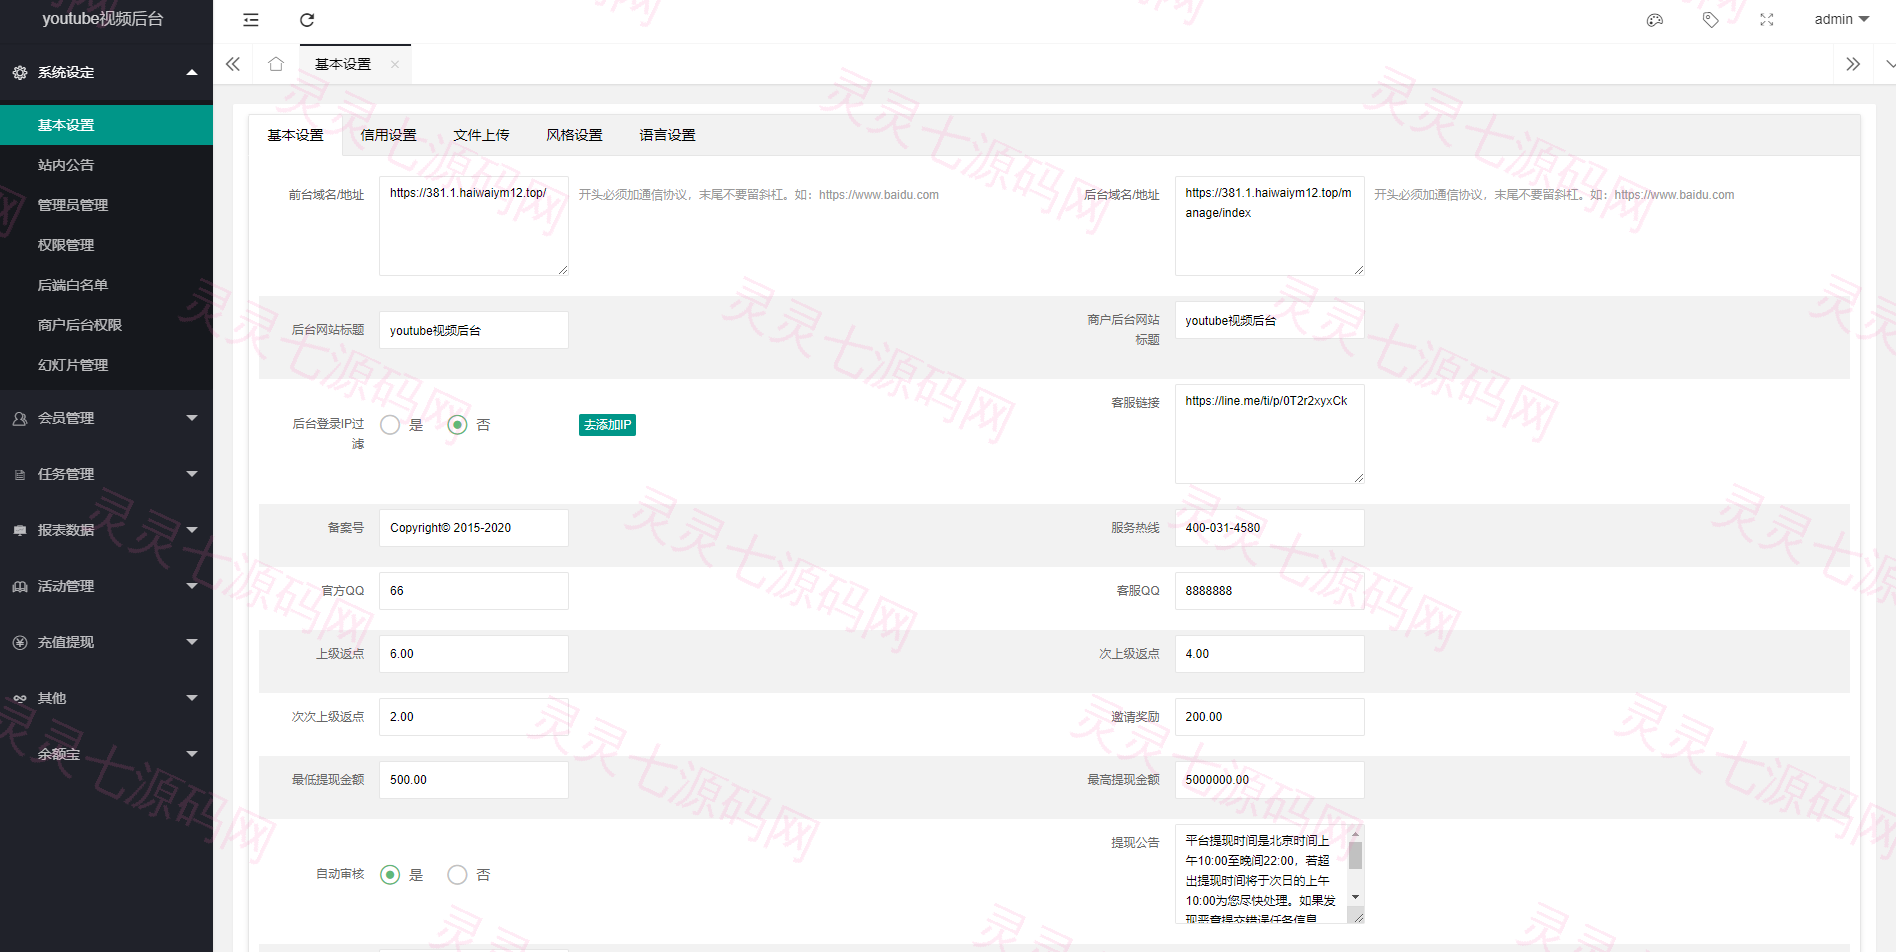Expand the 会员管理 menu
1896x952 pixels.
(x=192, y=418)
